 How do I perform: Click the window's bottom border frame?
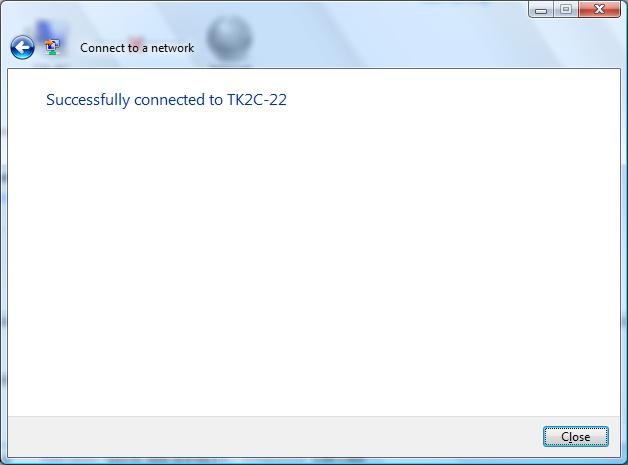pos(314,461)
